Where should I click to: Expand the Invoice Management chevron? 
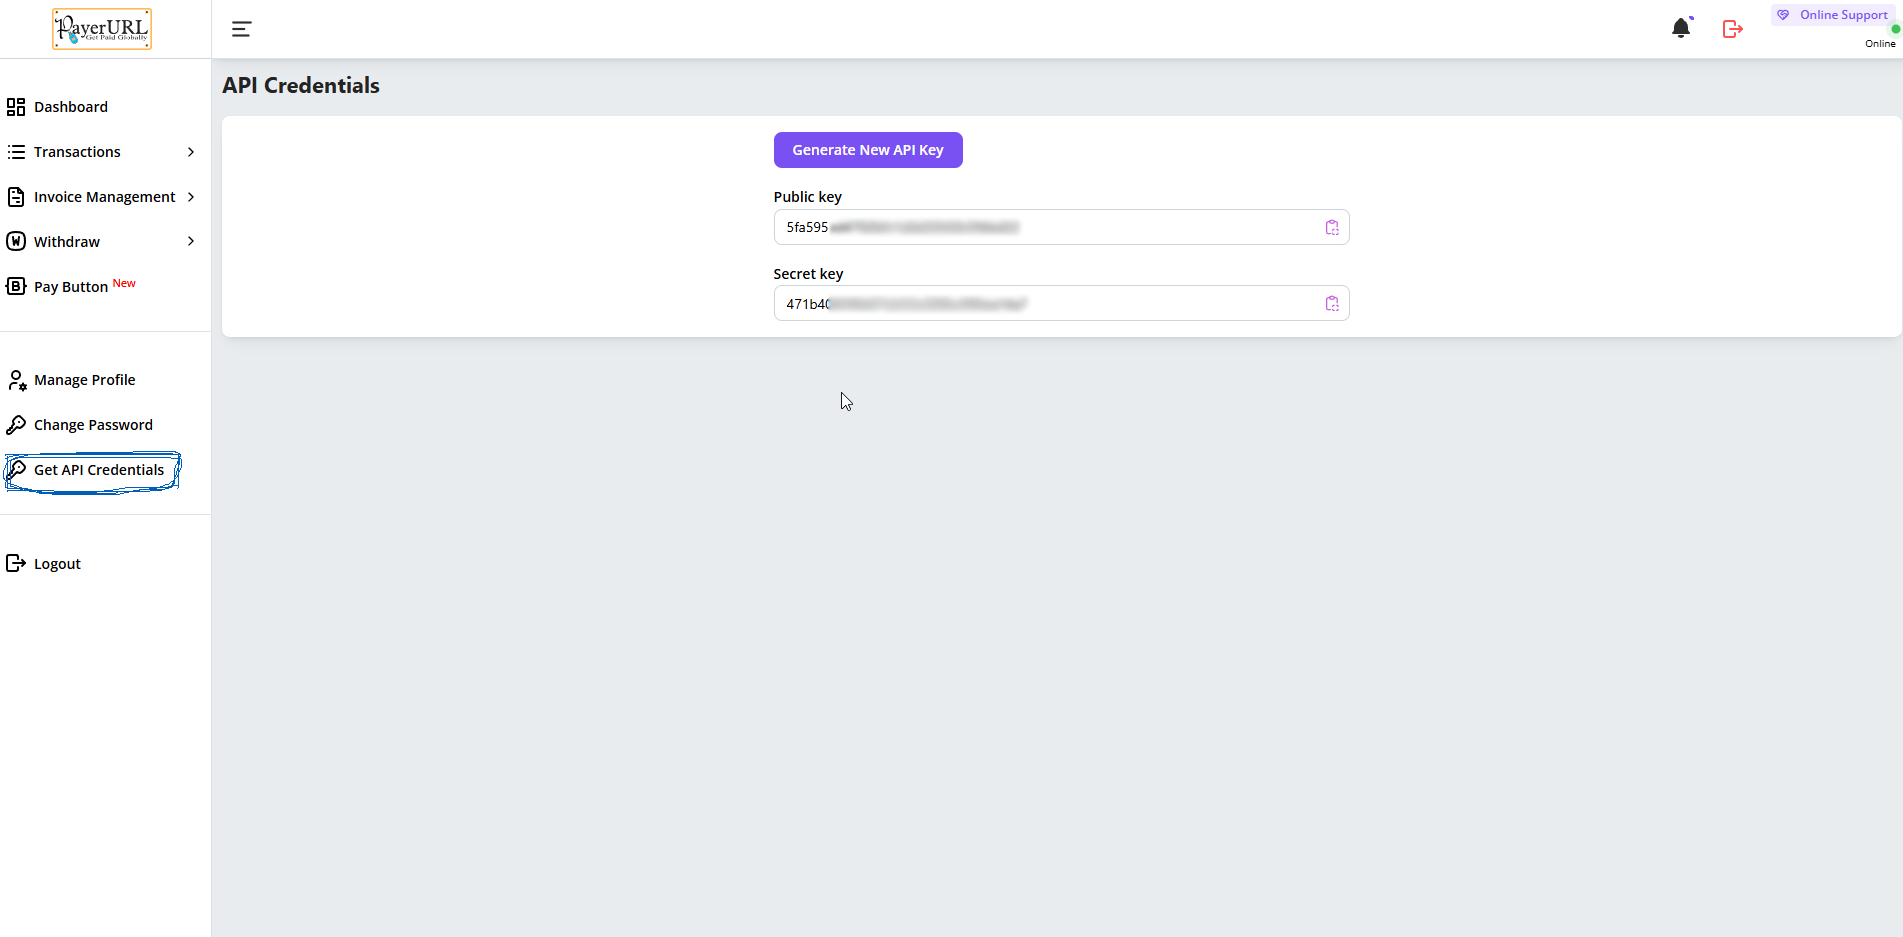[191, 197]
